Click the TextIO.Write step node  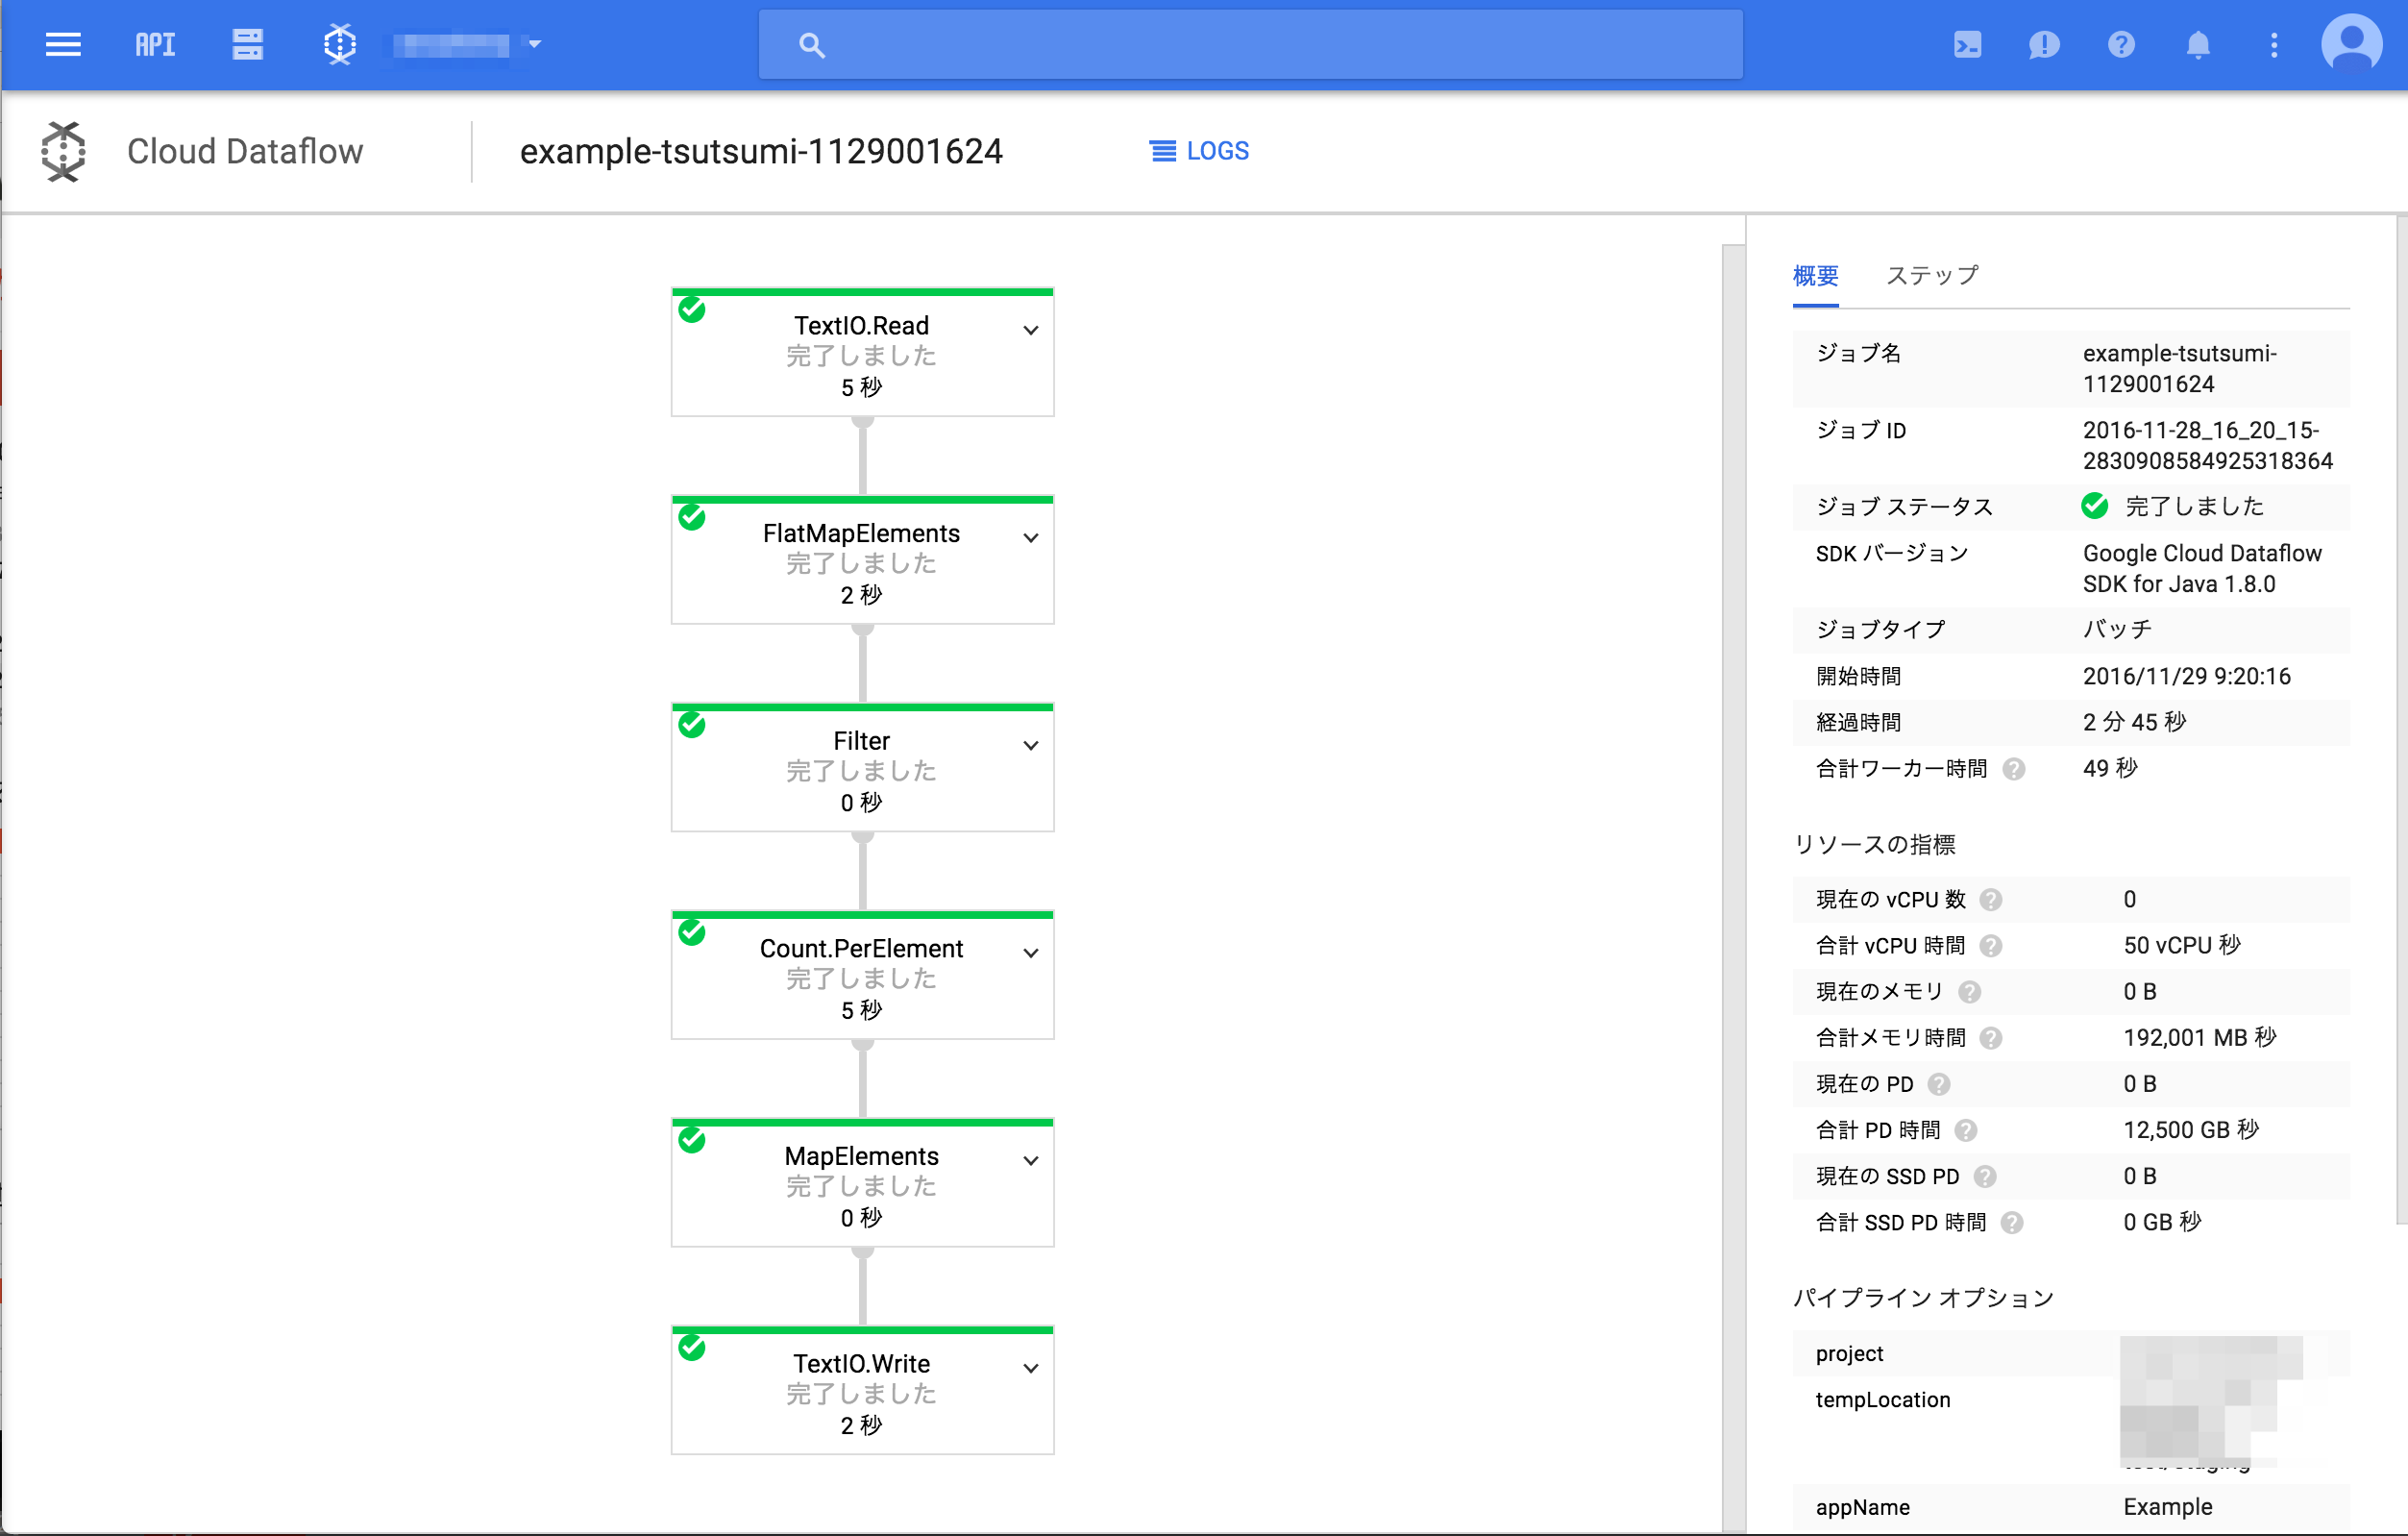point(860,1387)
